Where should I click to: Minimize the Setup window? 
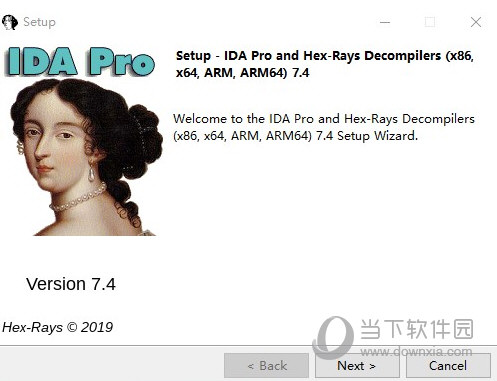click(x=385, y=22)
